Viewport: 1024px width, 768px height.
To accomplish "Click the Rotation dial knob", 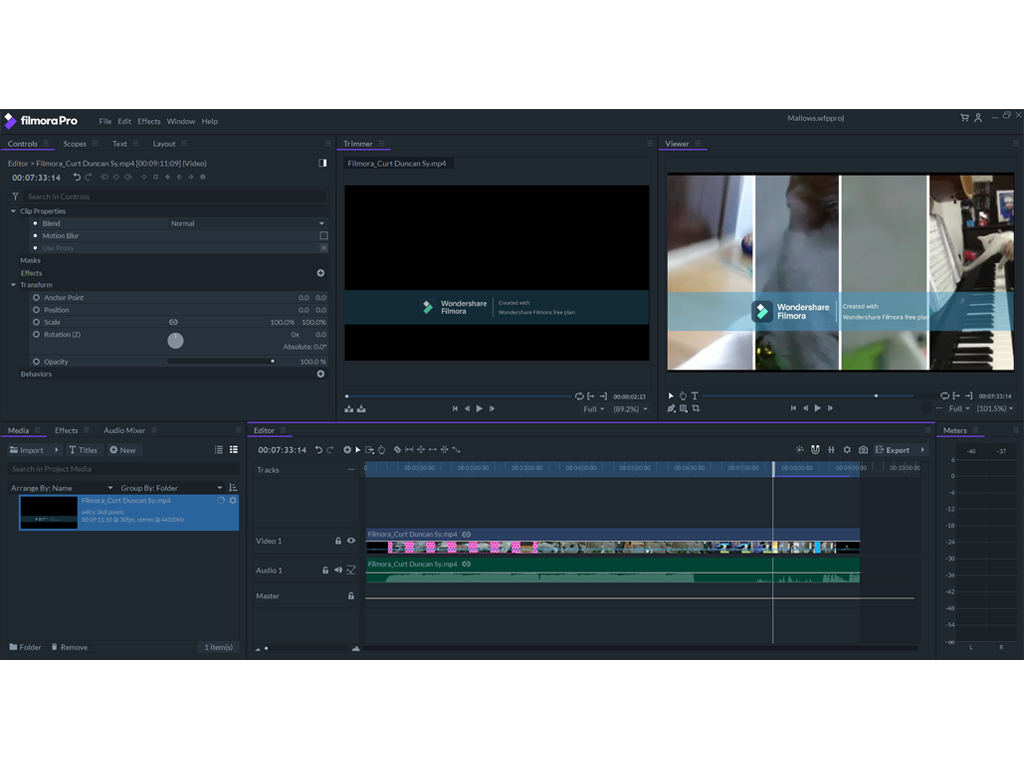I will point(175,340).
